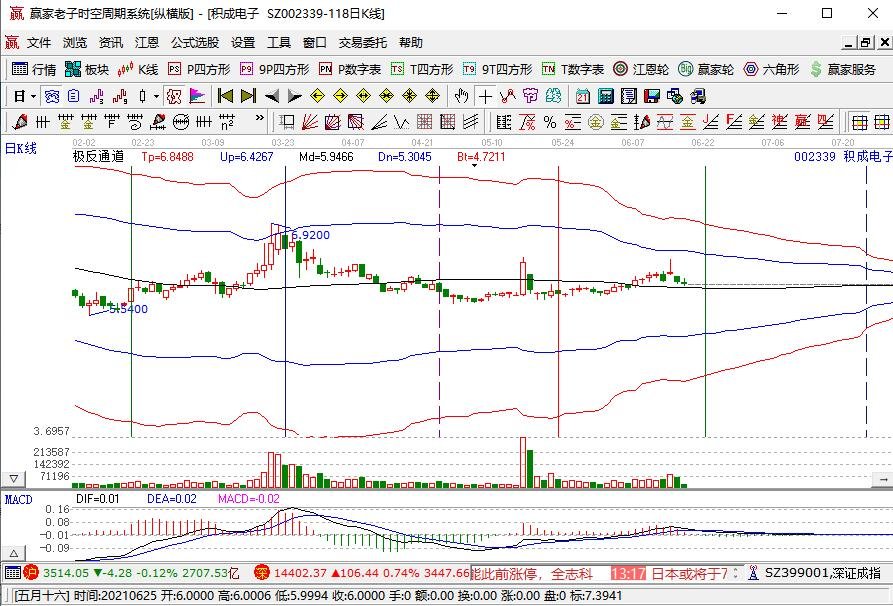
Task: Step forward with black right arrow
Action: tap(294, 96)
